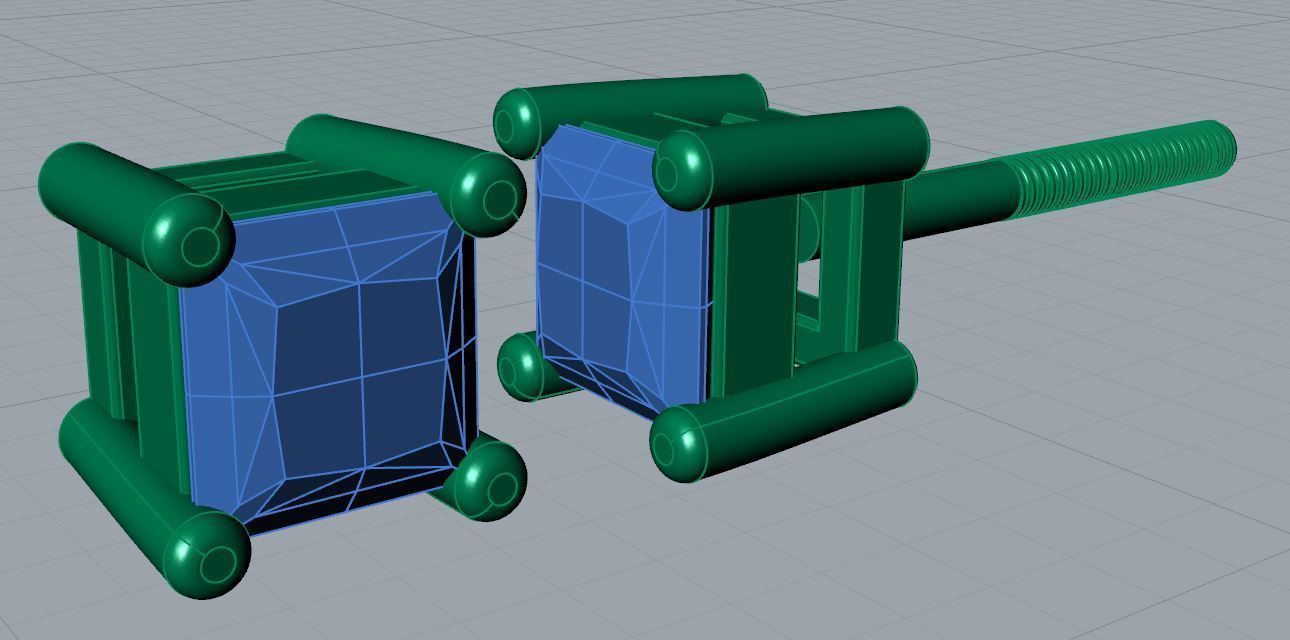Select the left model's top-left cylinder
Screen dimensions: 1290x640
click(136, 214)
